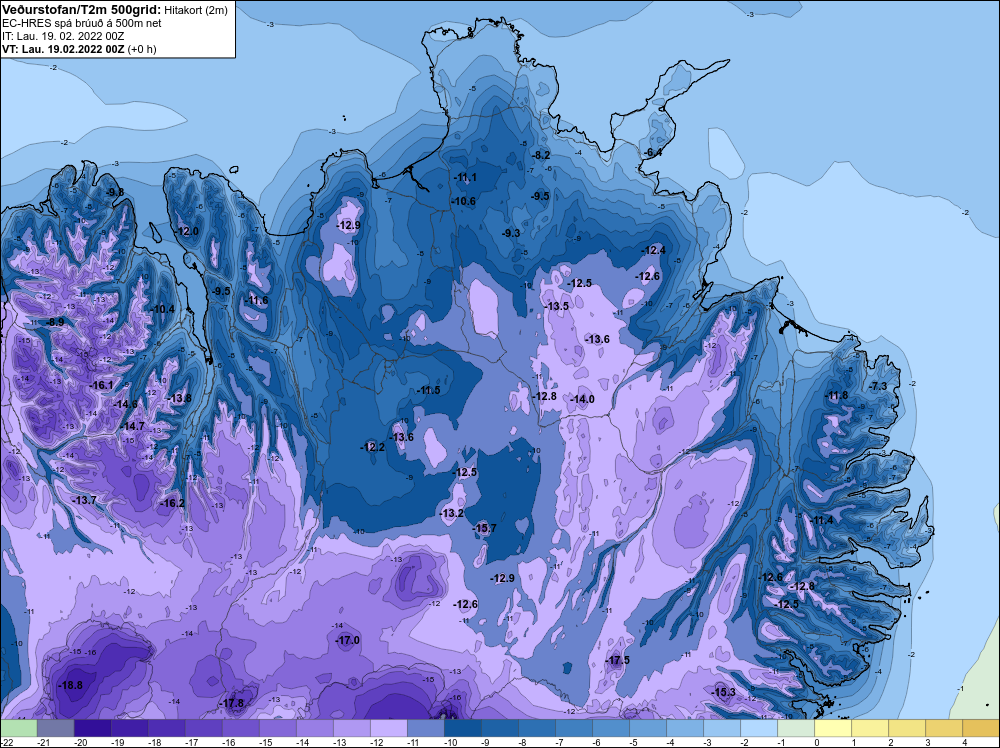
Task: Select the -10.6 temperature label
Action: click(464, 201)
